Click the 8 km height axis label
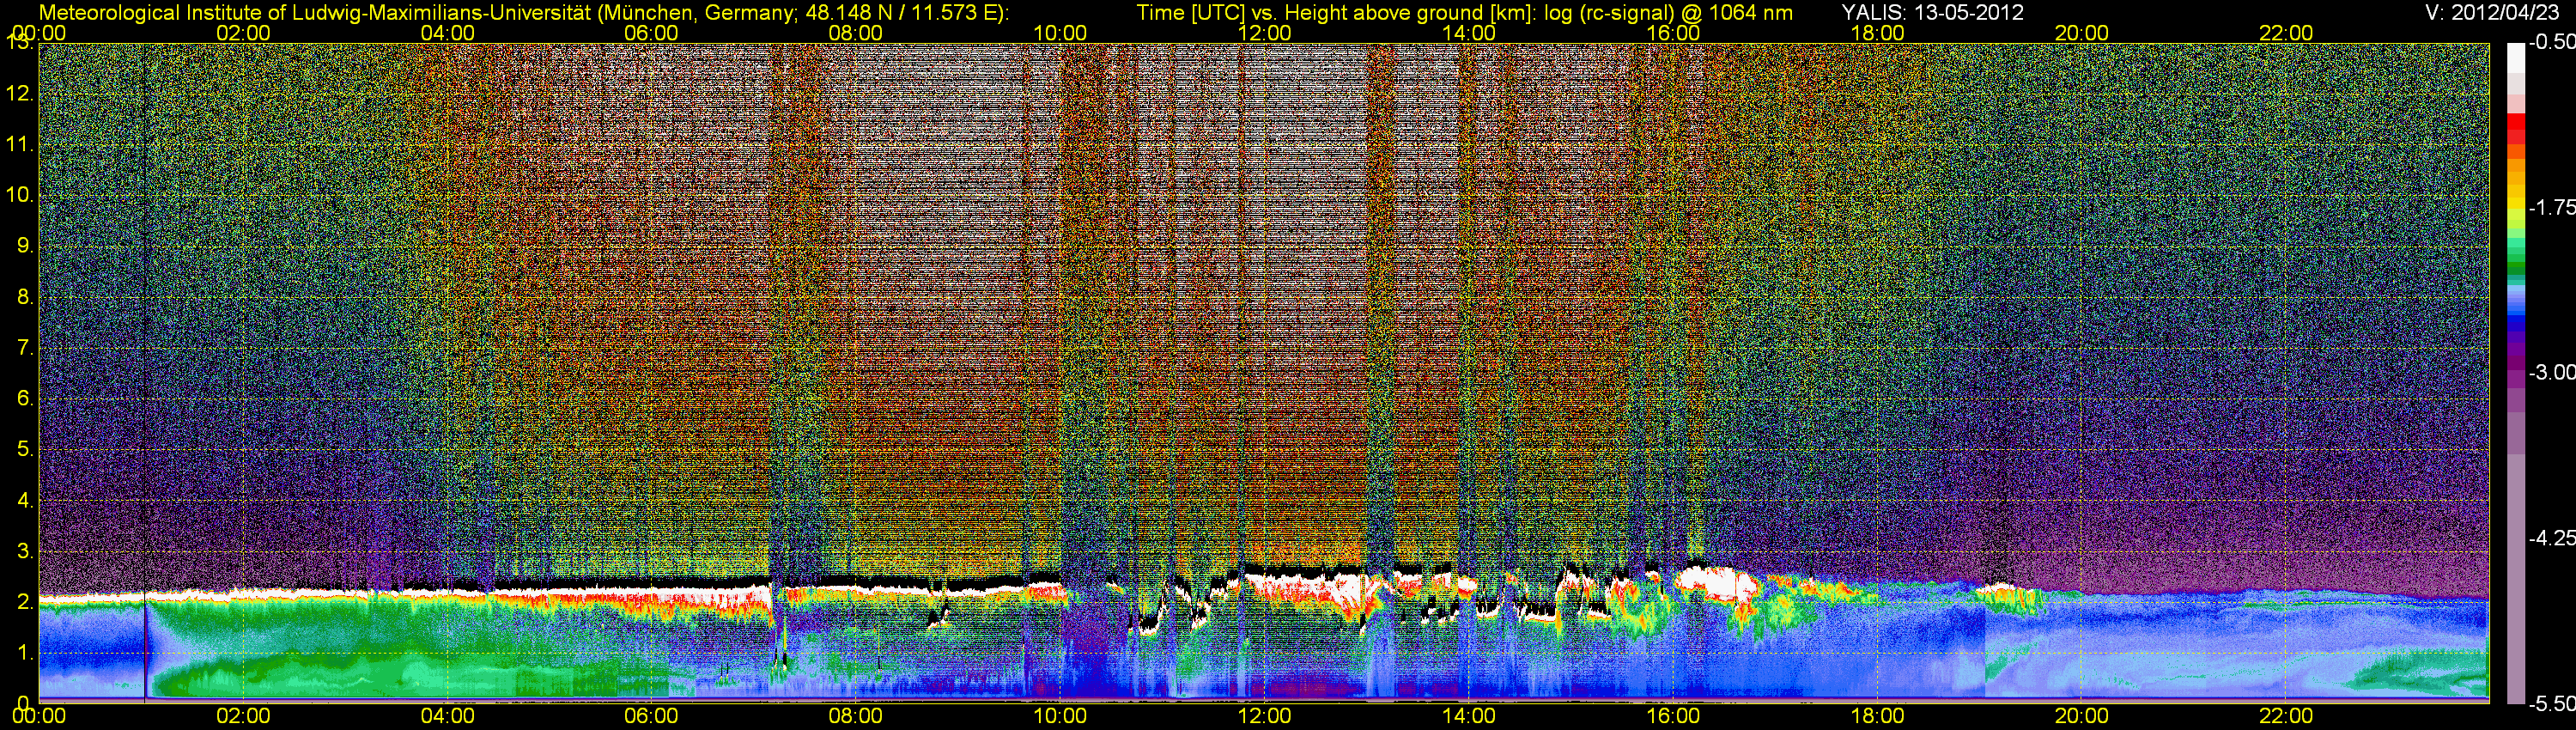This screenshot has width=2576, height=730. (x=25, y=297)
